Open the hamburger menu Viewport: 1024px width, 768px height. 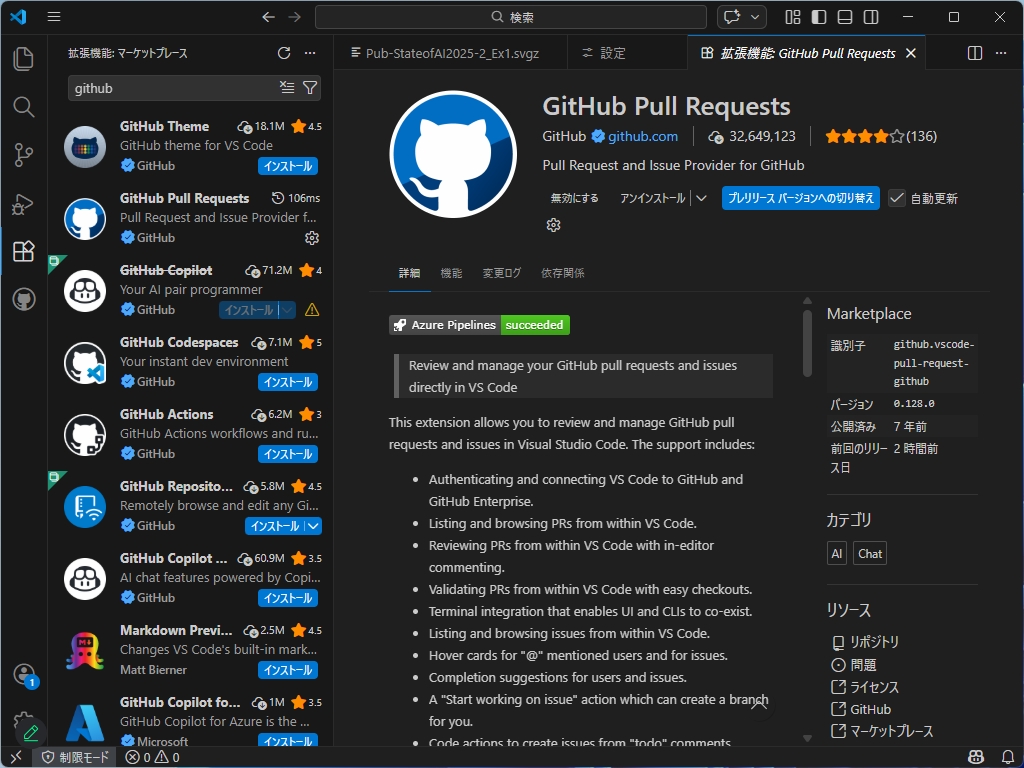click(x=54, y=17)
